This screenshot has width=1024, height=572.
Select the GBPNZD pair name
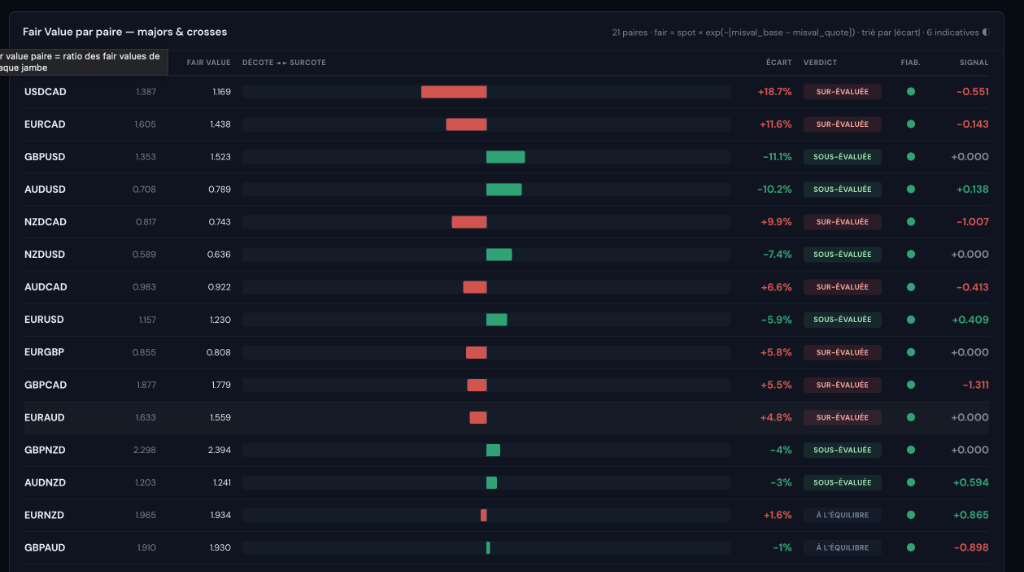(x=44, y=450)
